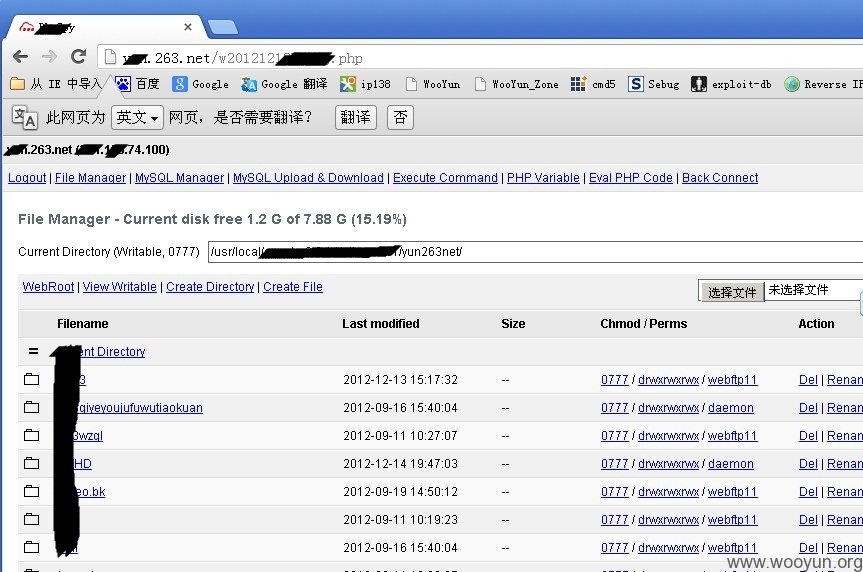The image size is (863, 572).
Task: Click the Create File link
Action: [x=293, y=287]
